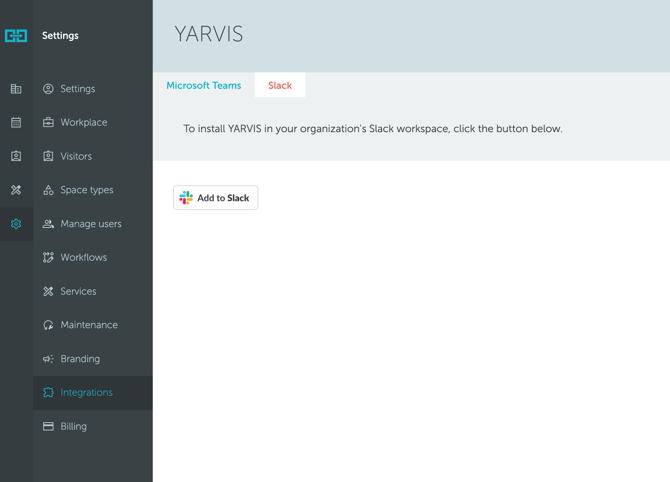Open the Services menu item
Image resolution: width=670 pixels, height=482 pixels.
point(78,292)
